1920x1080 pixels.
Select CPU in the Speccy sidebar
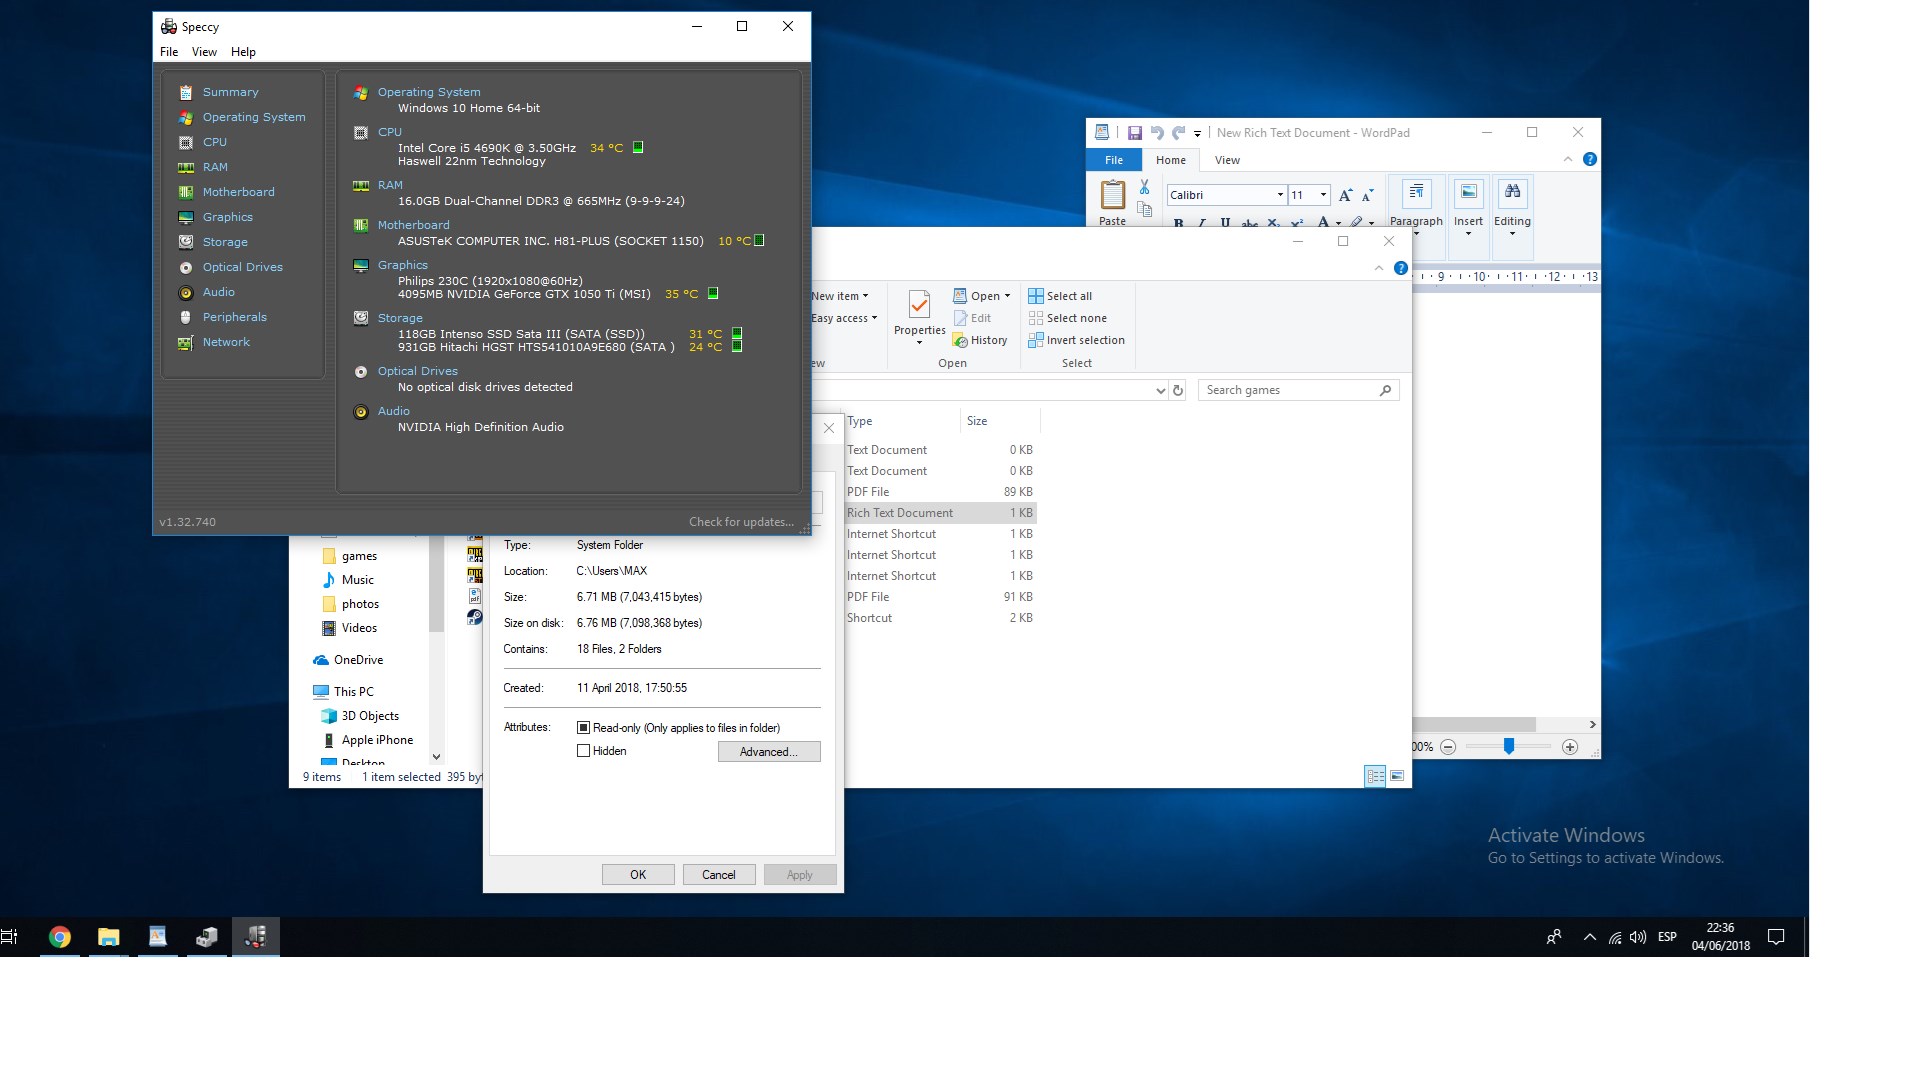tap(214, 142)
